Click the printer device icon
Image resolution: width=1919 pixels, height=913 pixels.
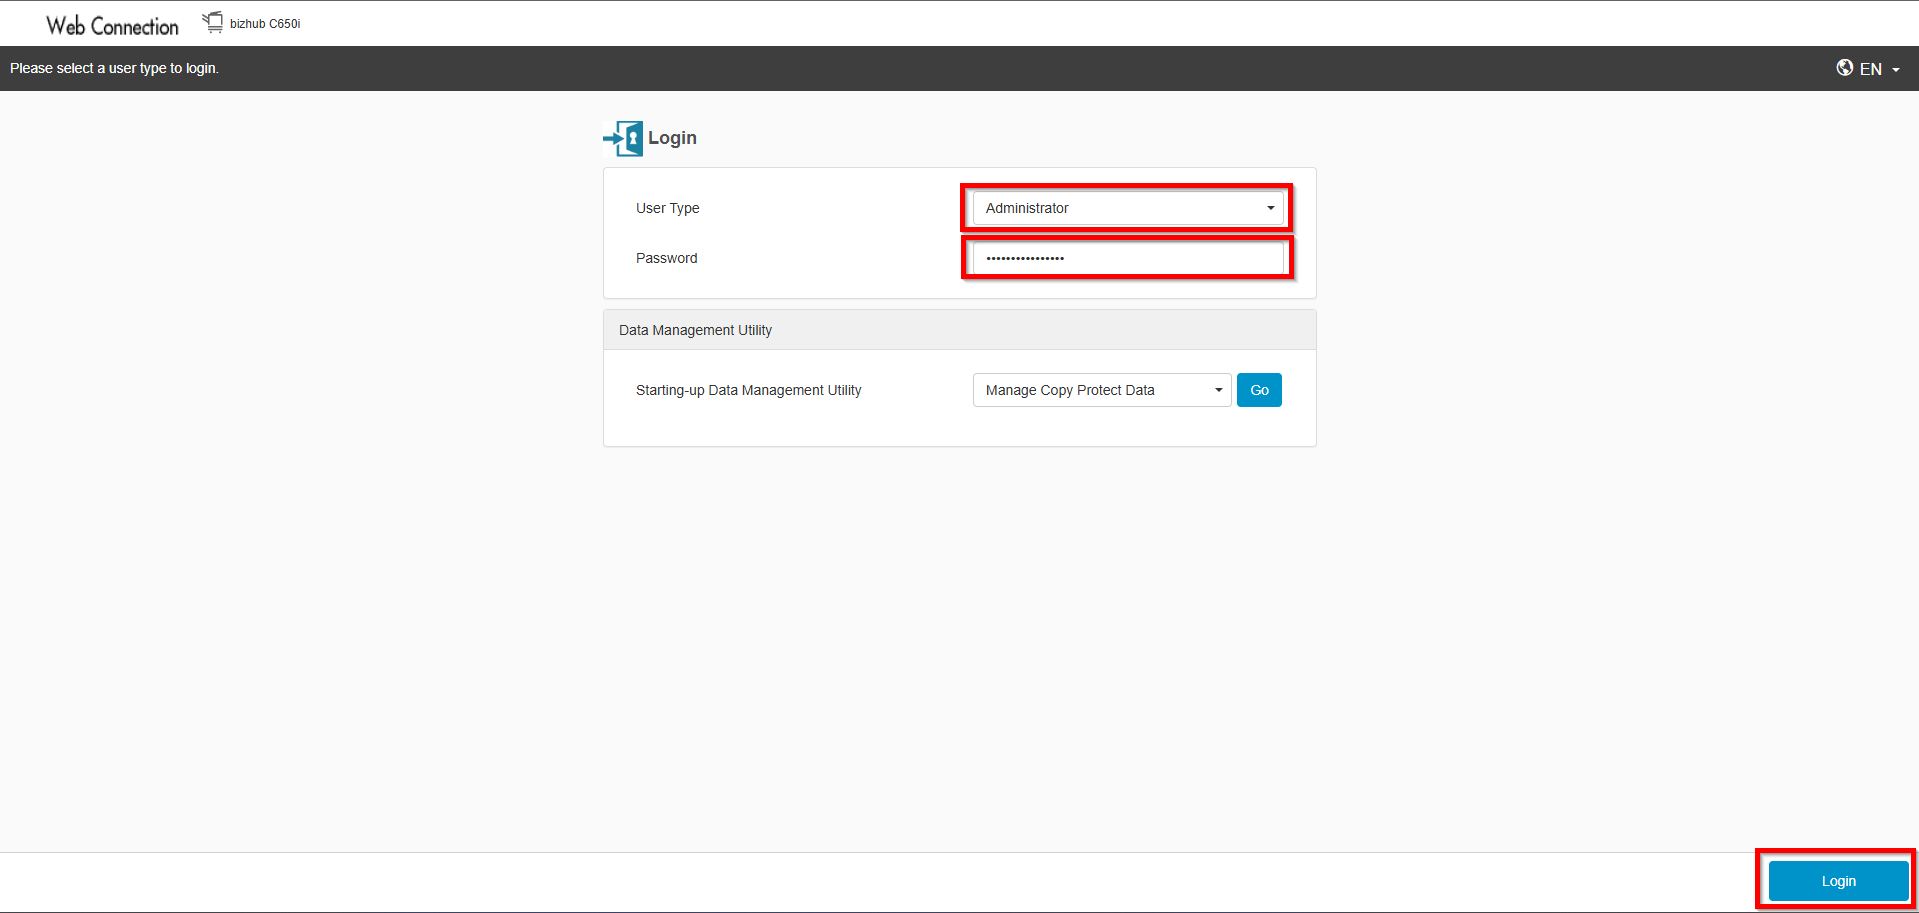(x=213, y=22)
